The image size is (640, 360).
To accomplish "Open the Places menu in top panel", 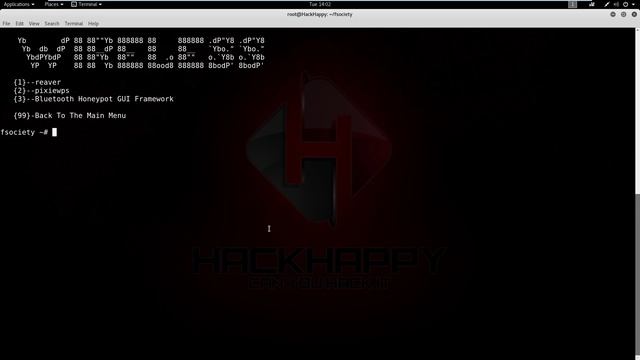I will [54, 4].
